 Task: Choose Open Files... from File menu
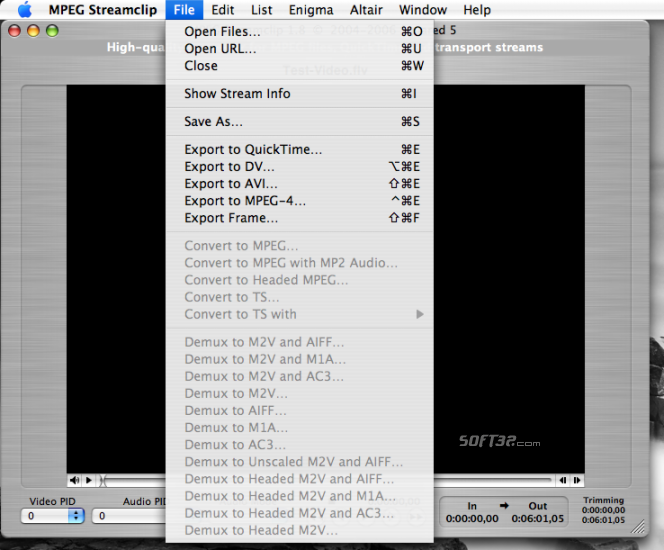[x=299, y=31]
